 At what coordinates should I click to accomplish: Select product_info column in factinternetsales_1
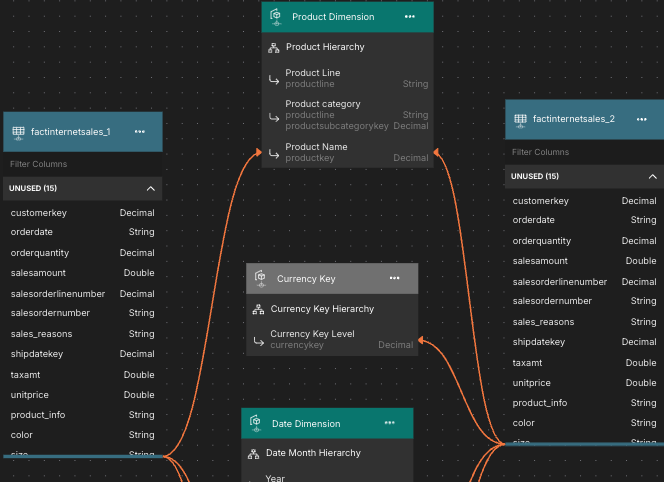coord(83,415)
